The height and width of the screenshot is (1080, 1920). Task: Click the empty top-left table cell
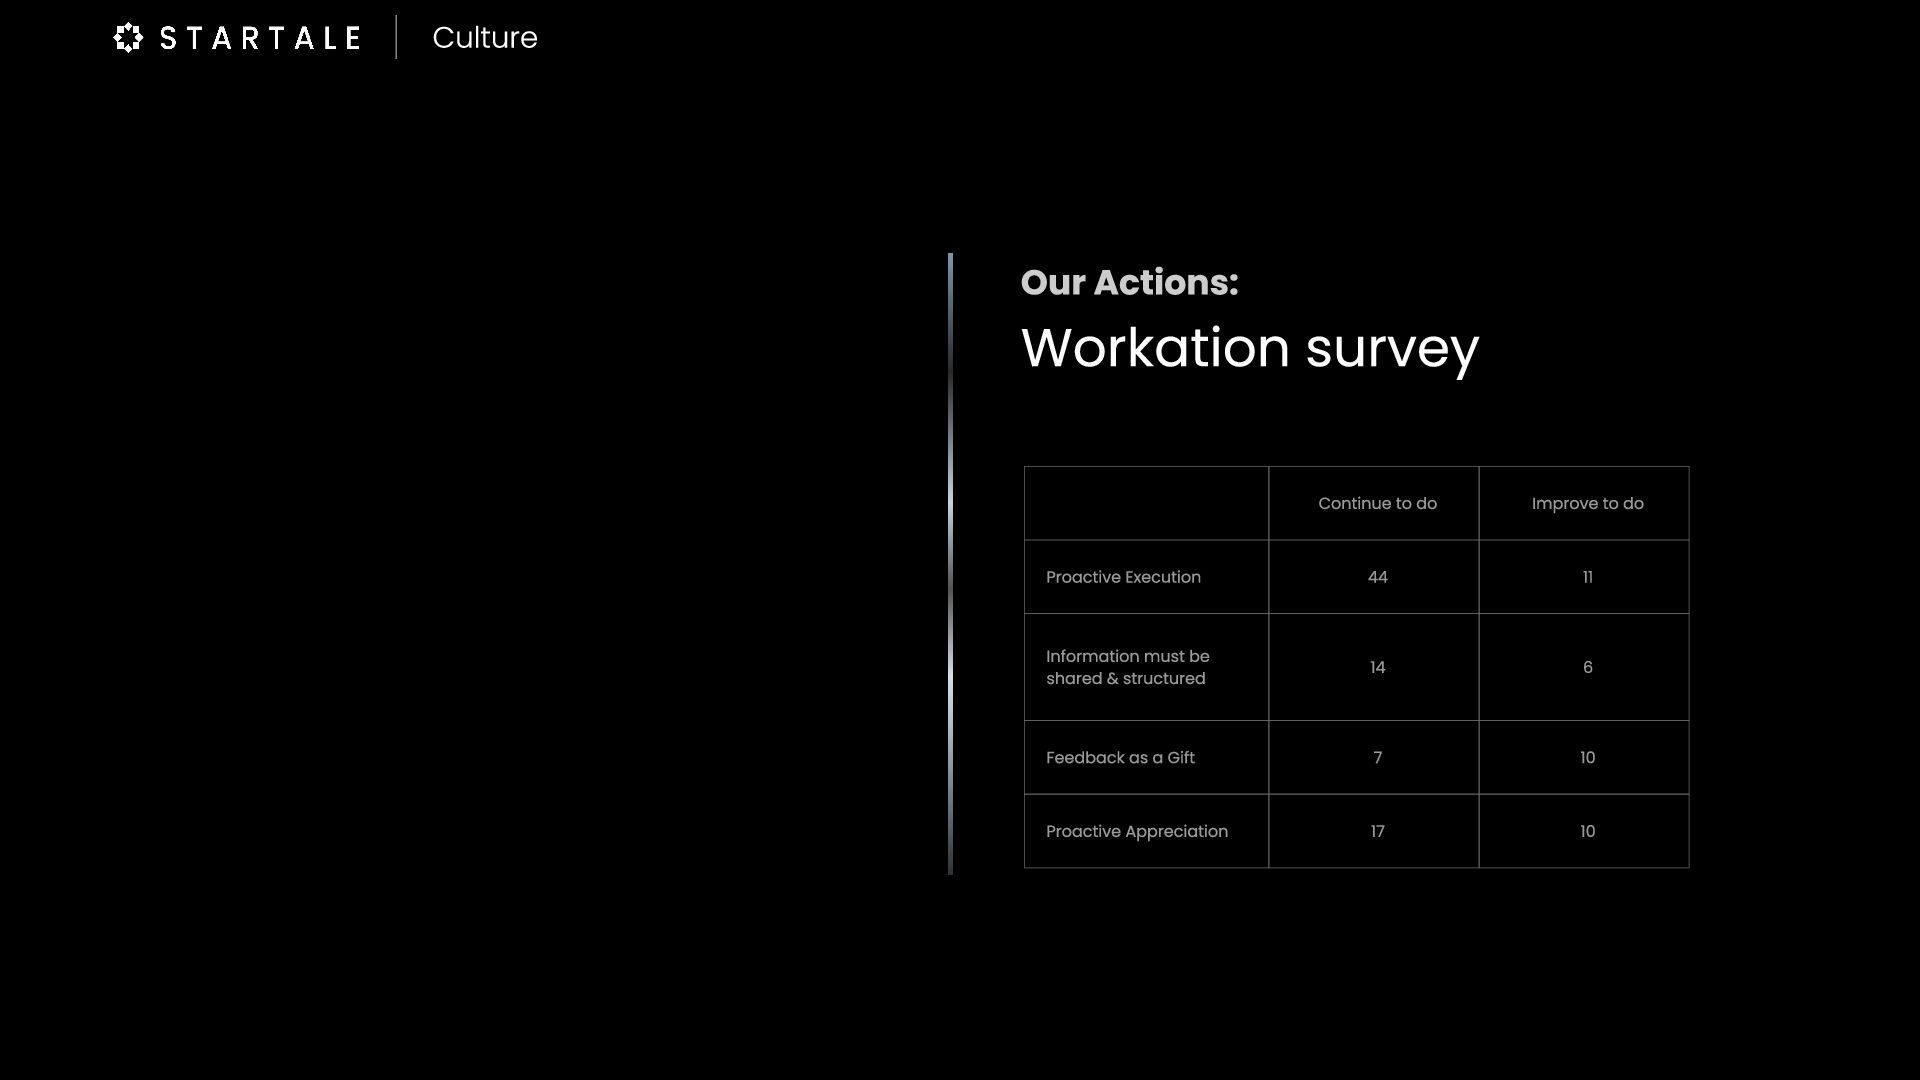(1146, 504)
